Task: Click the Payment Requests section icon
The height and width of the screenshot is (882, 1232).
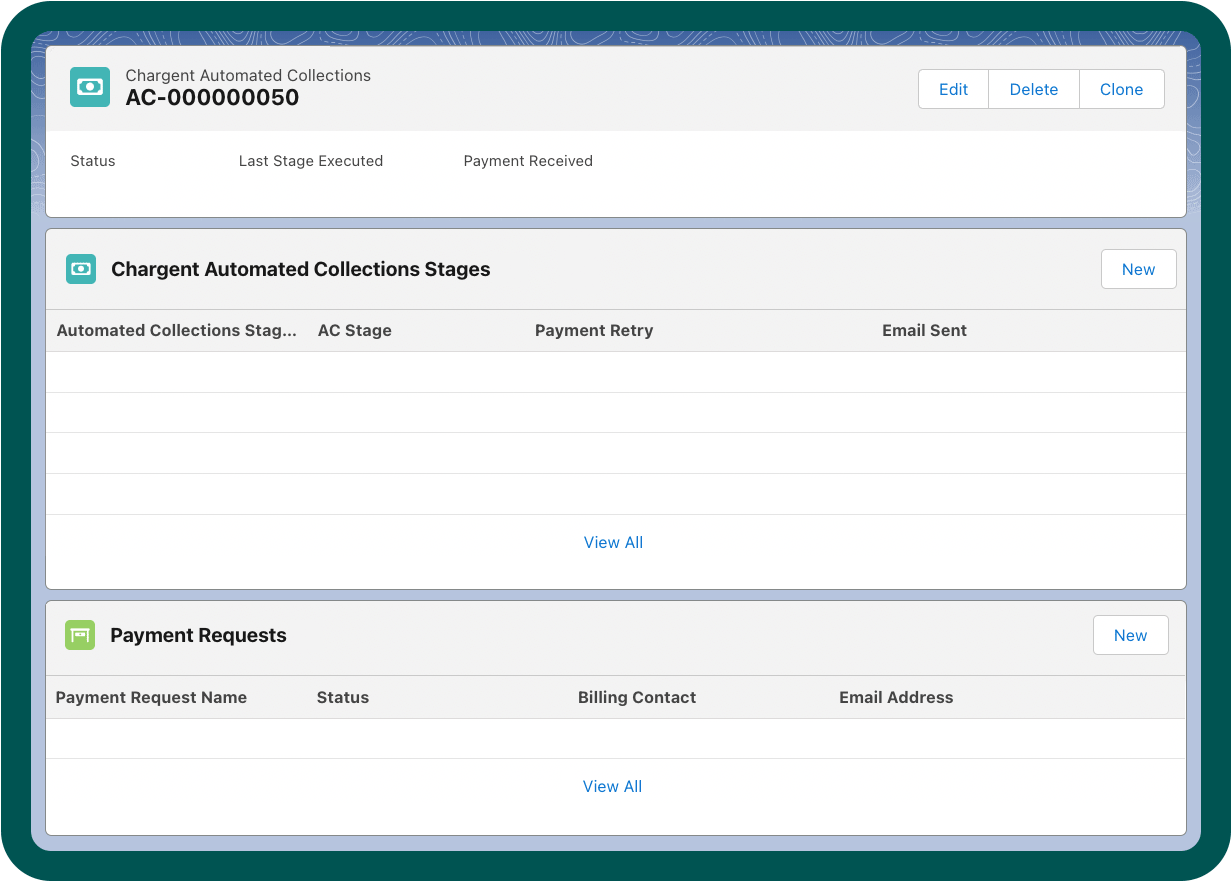Action: 80,635
